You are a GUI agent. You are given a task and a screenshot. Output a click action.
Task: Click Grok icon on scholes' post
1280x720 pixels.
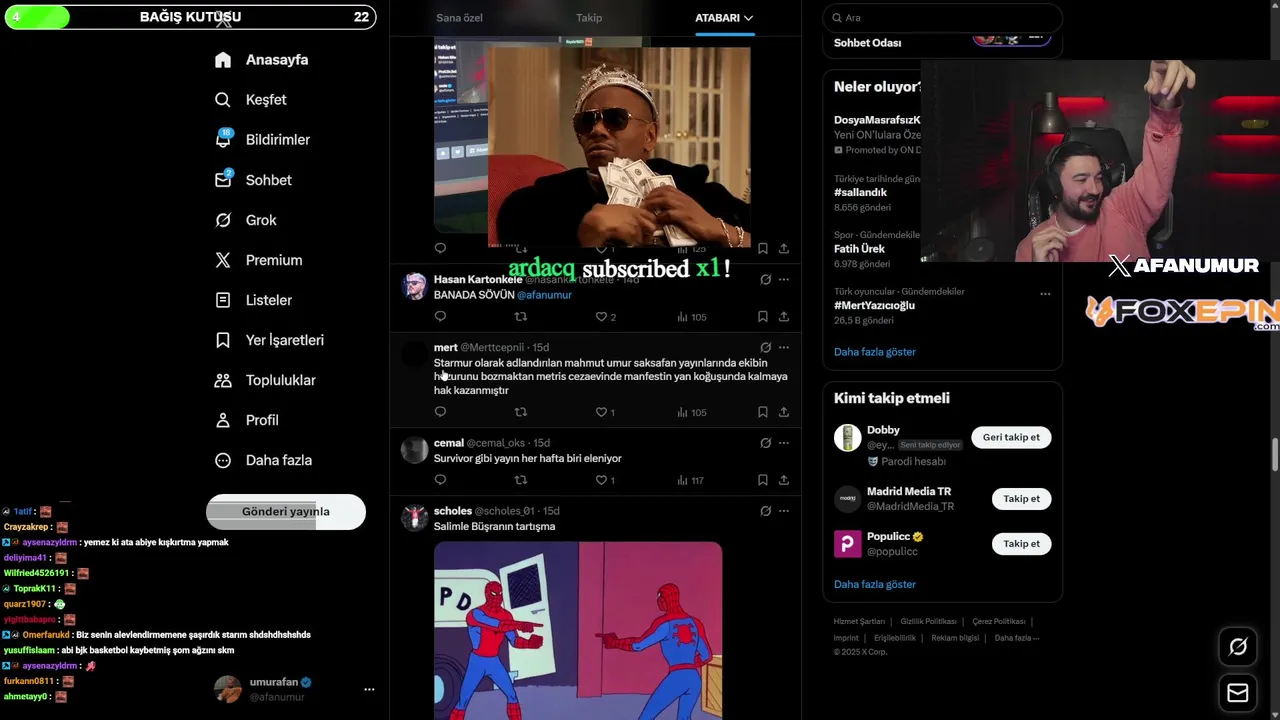(x=765, y=511)
